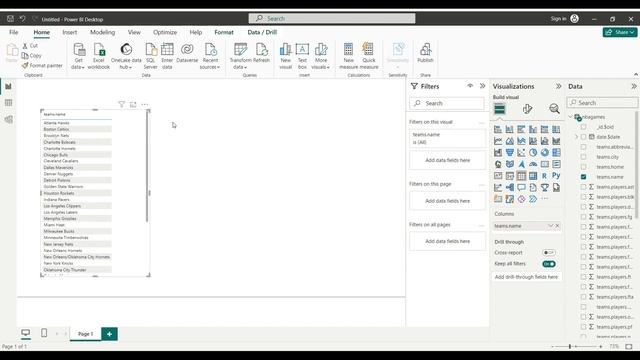
Task: Open the table visual's more options ellipsis
Action: point(144,104)
